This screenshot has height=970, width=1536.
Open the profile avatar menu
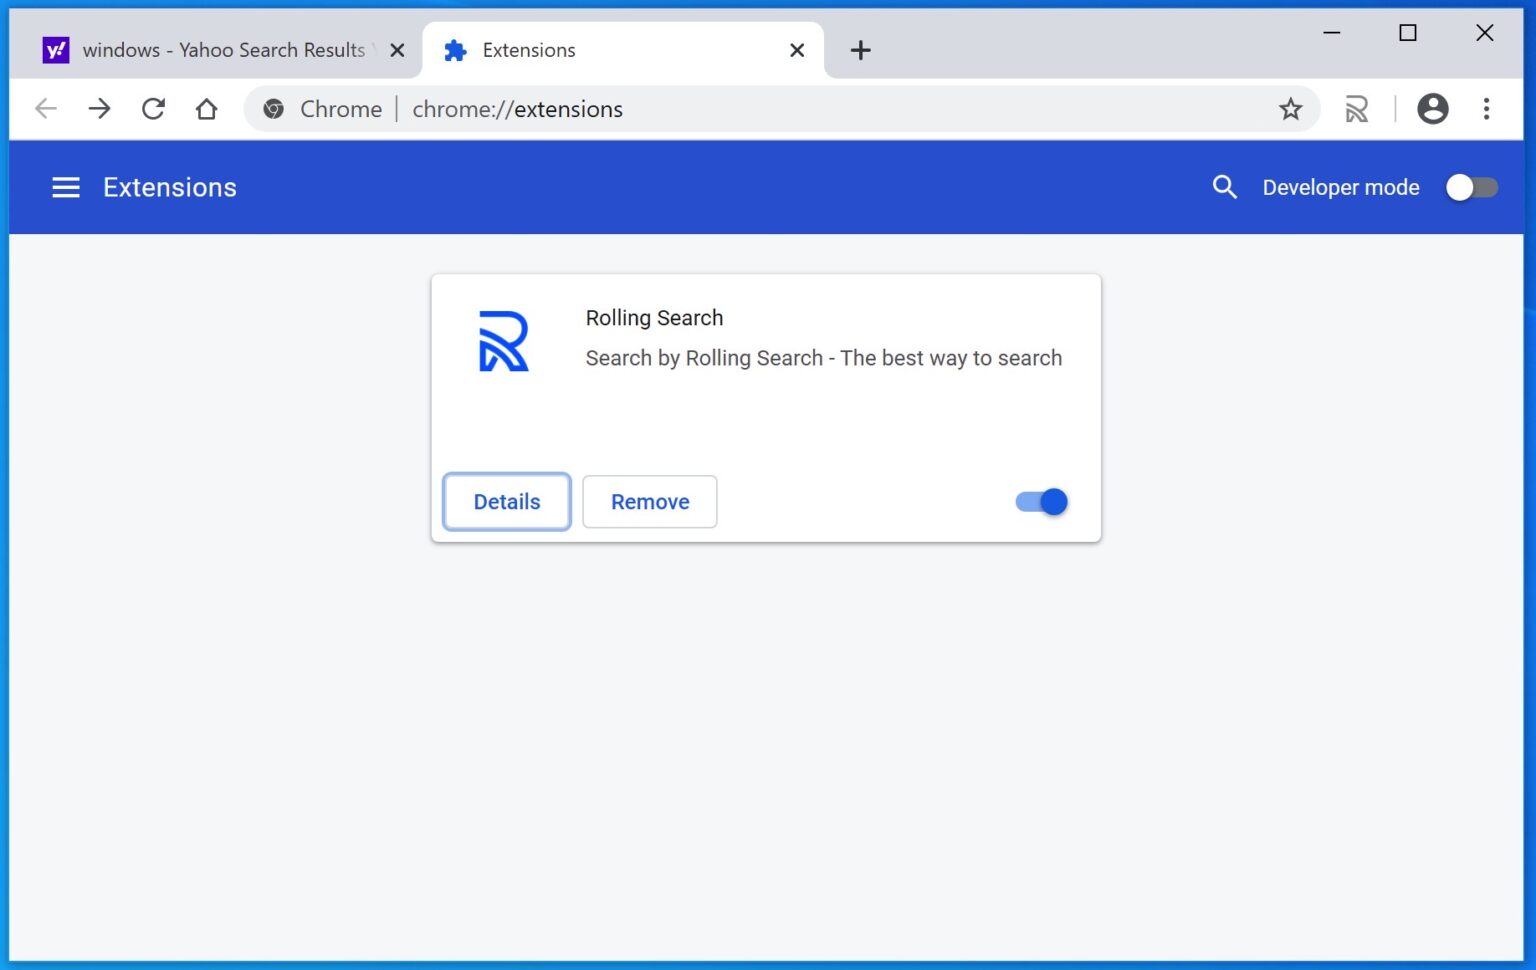[1432, 109]
